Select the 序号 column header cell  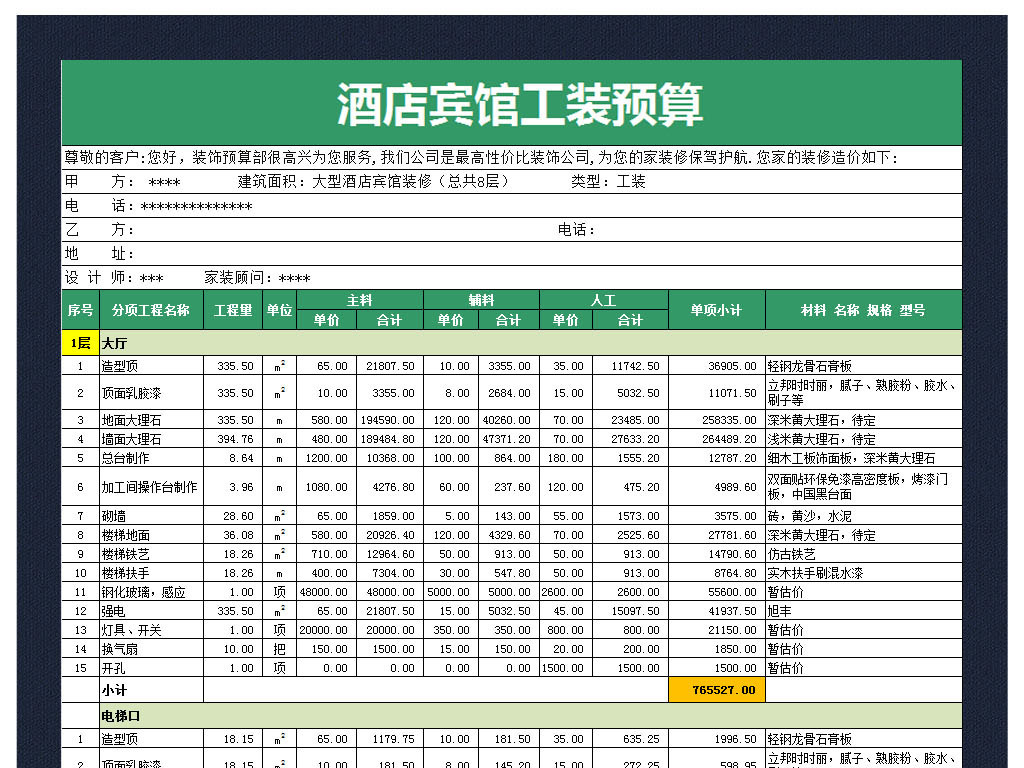tap(80, 310)
